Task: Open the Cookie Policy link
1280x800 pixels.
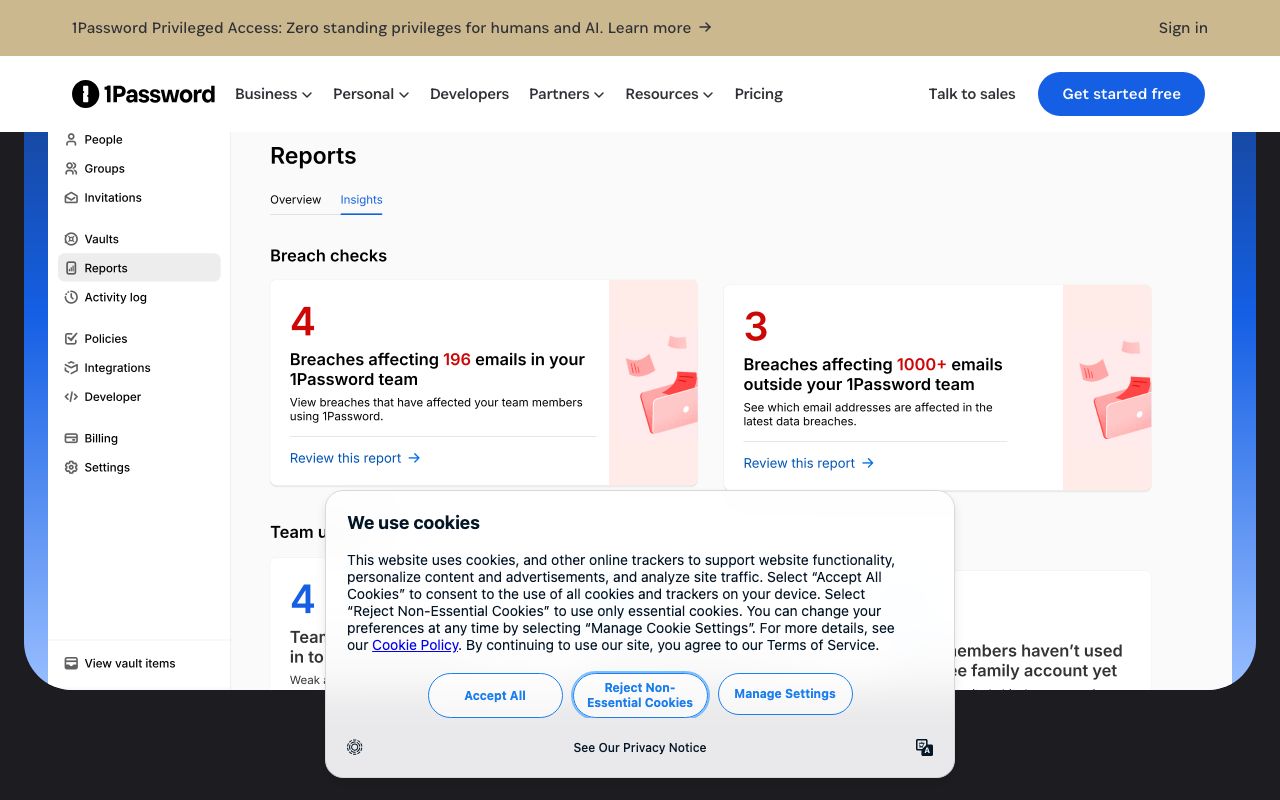Action: (x=415, y=645)
